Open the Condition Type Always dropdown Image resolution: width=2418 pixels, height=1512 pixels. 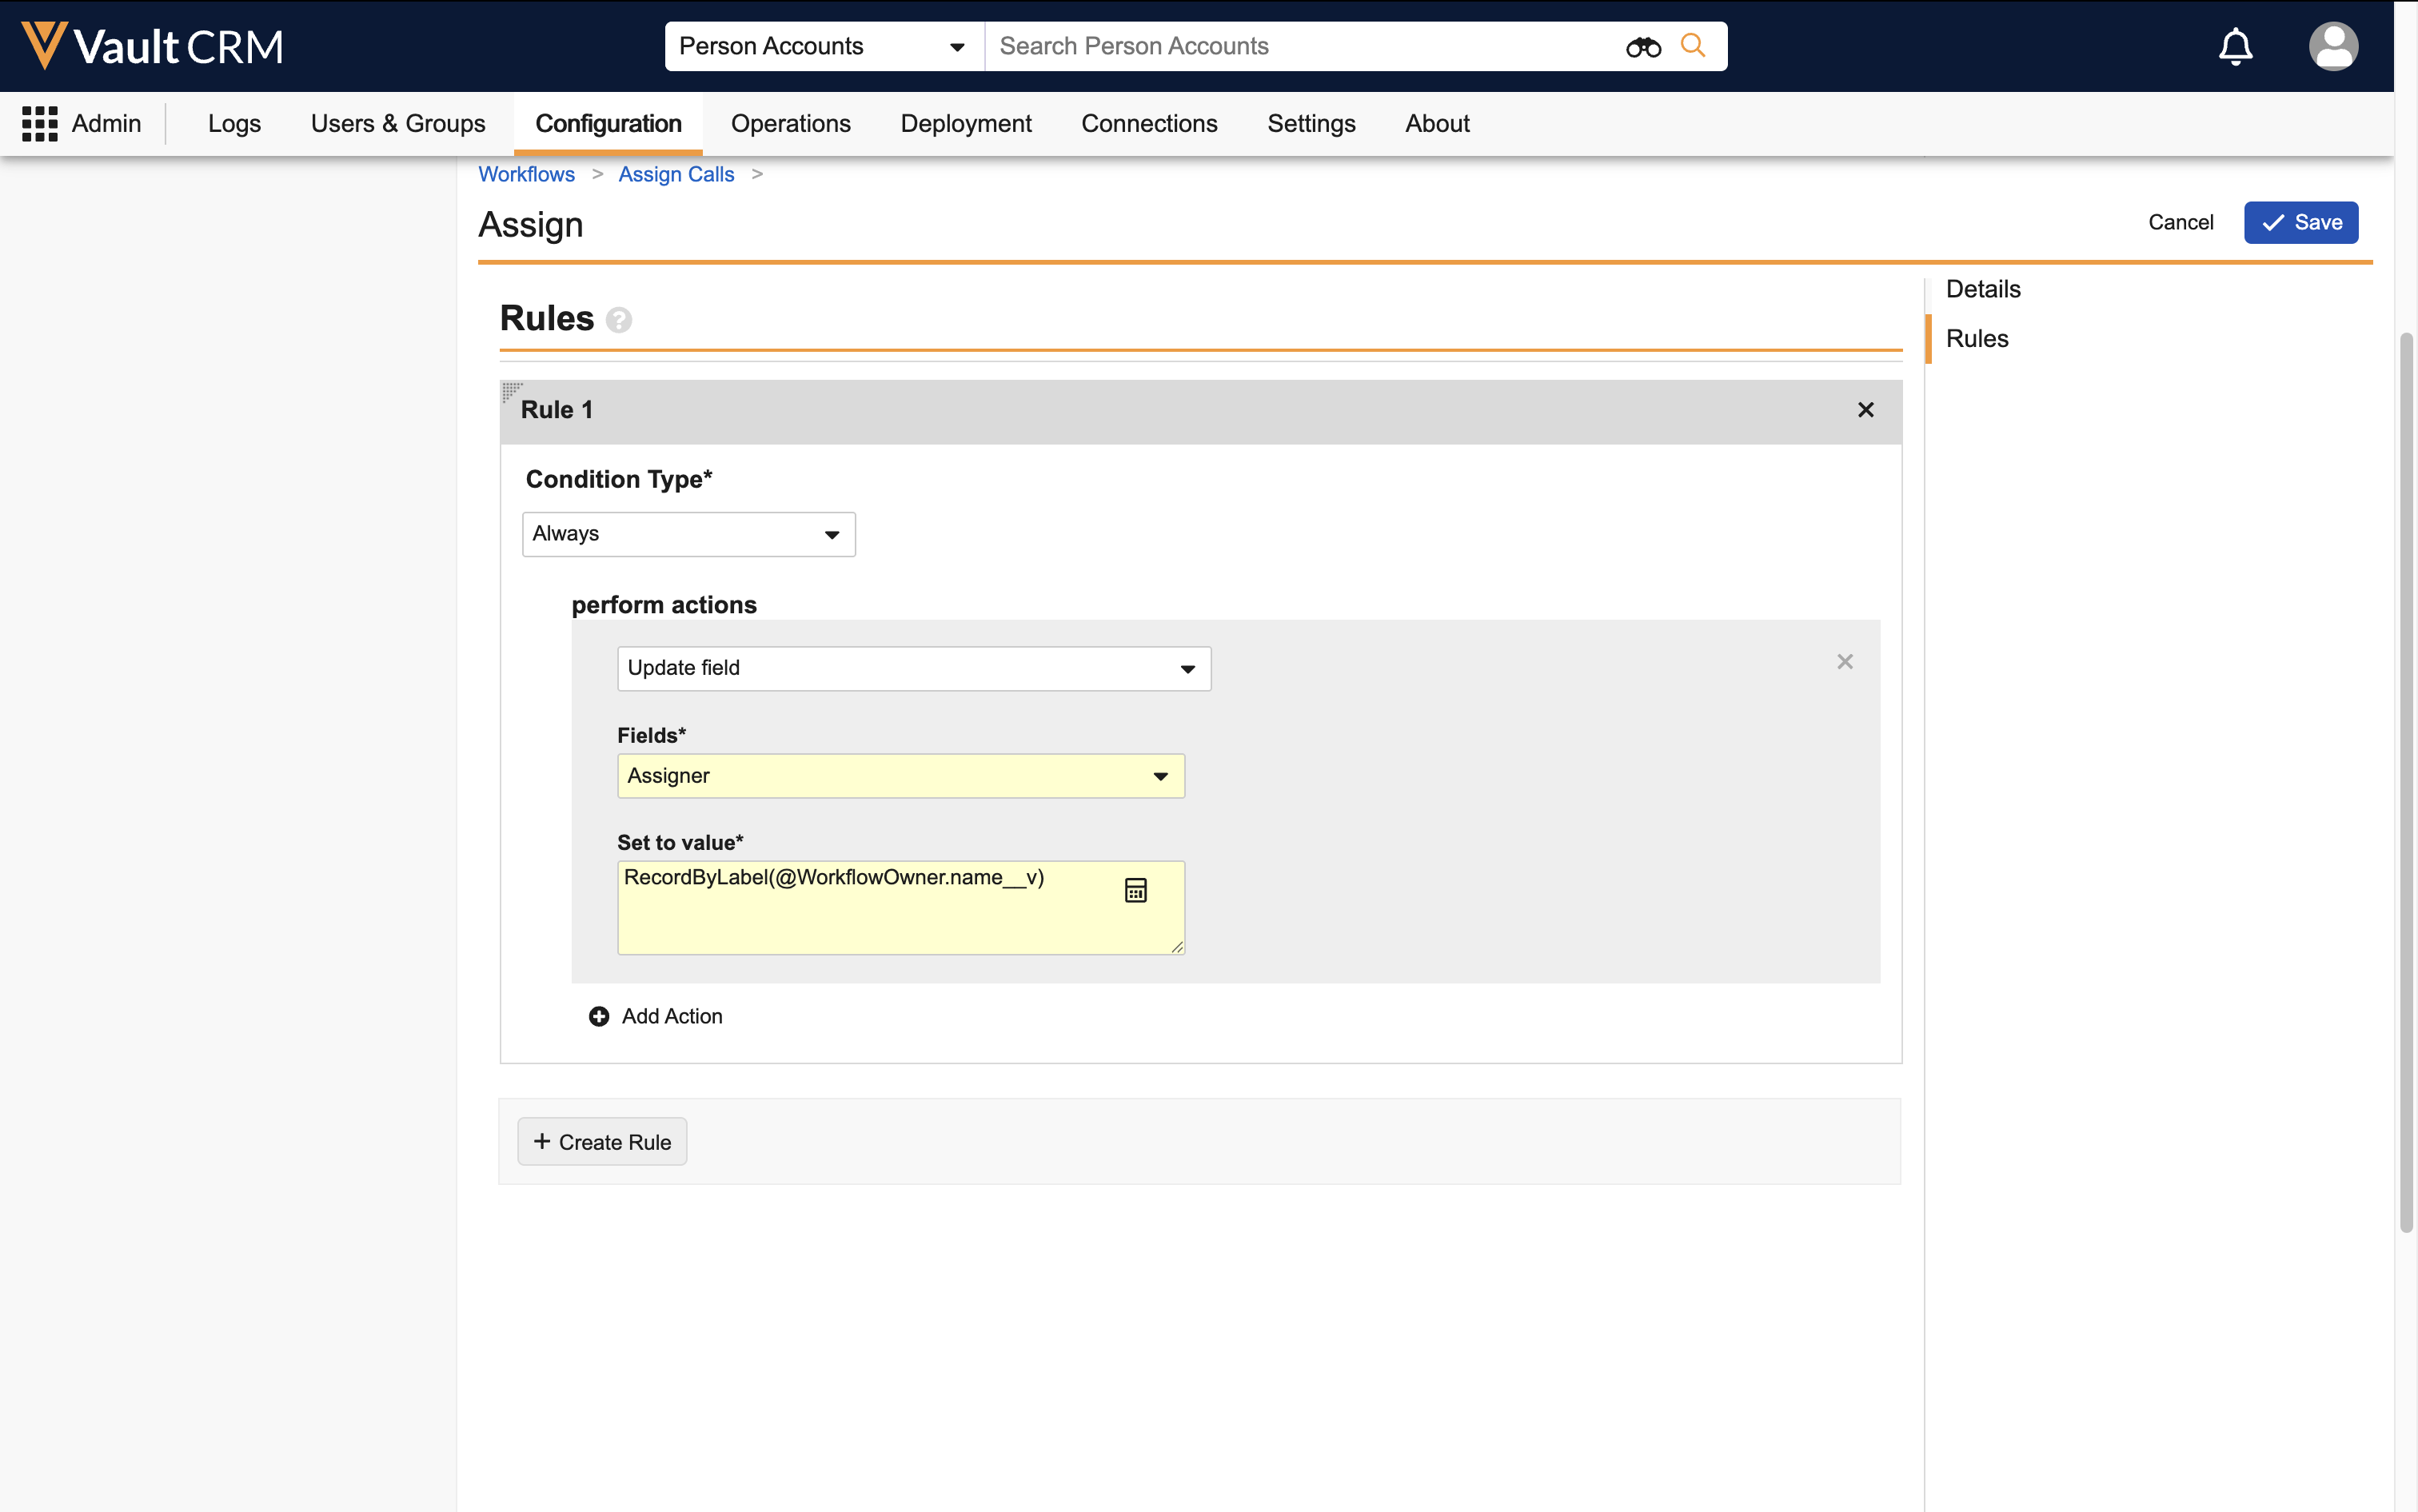688,534
